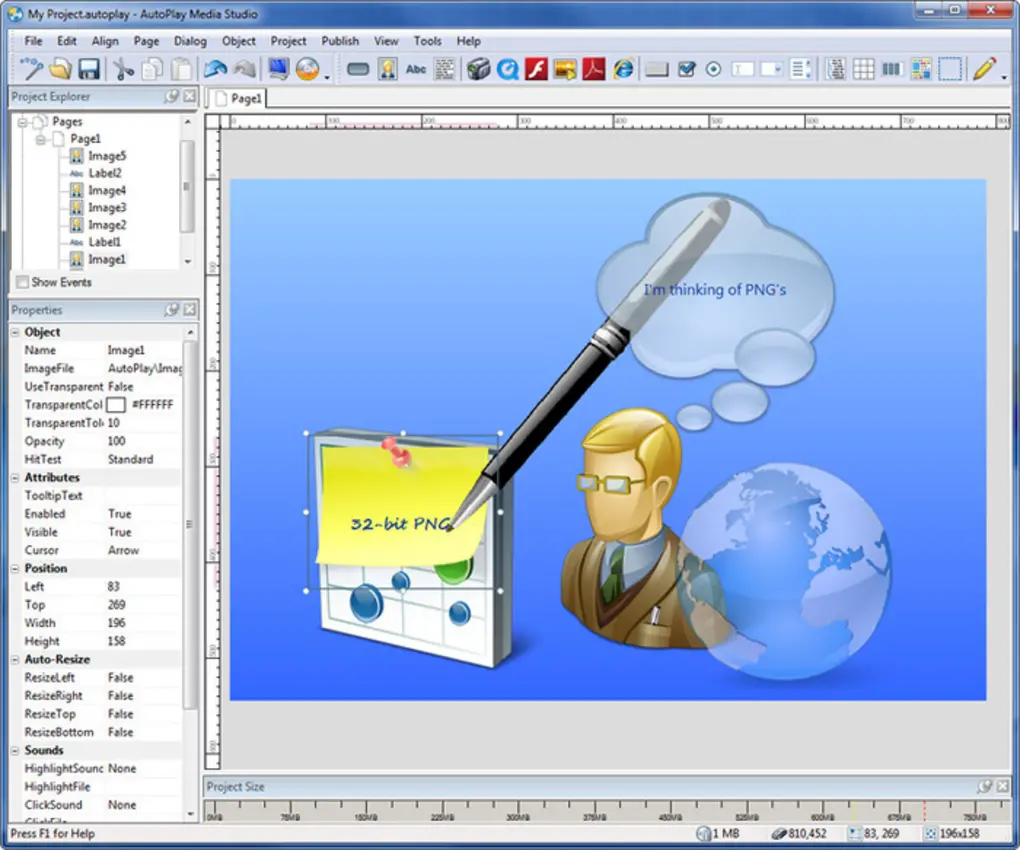Click the Save project floppy disk icon
The width and height of the screenshot is (1020, 850).
point(88,69)
